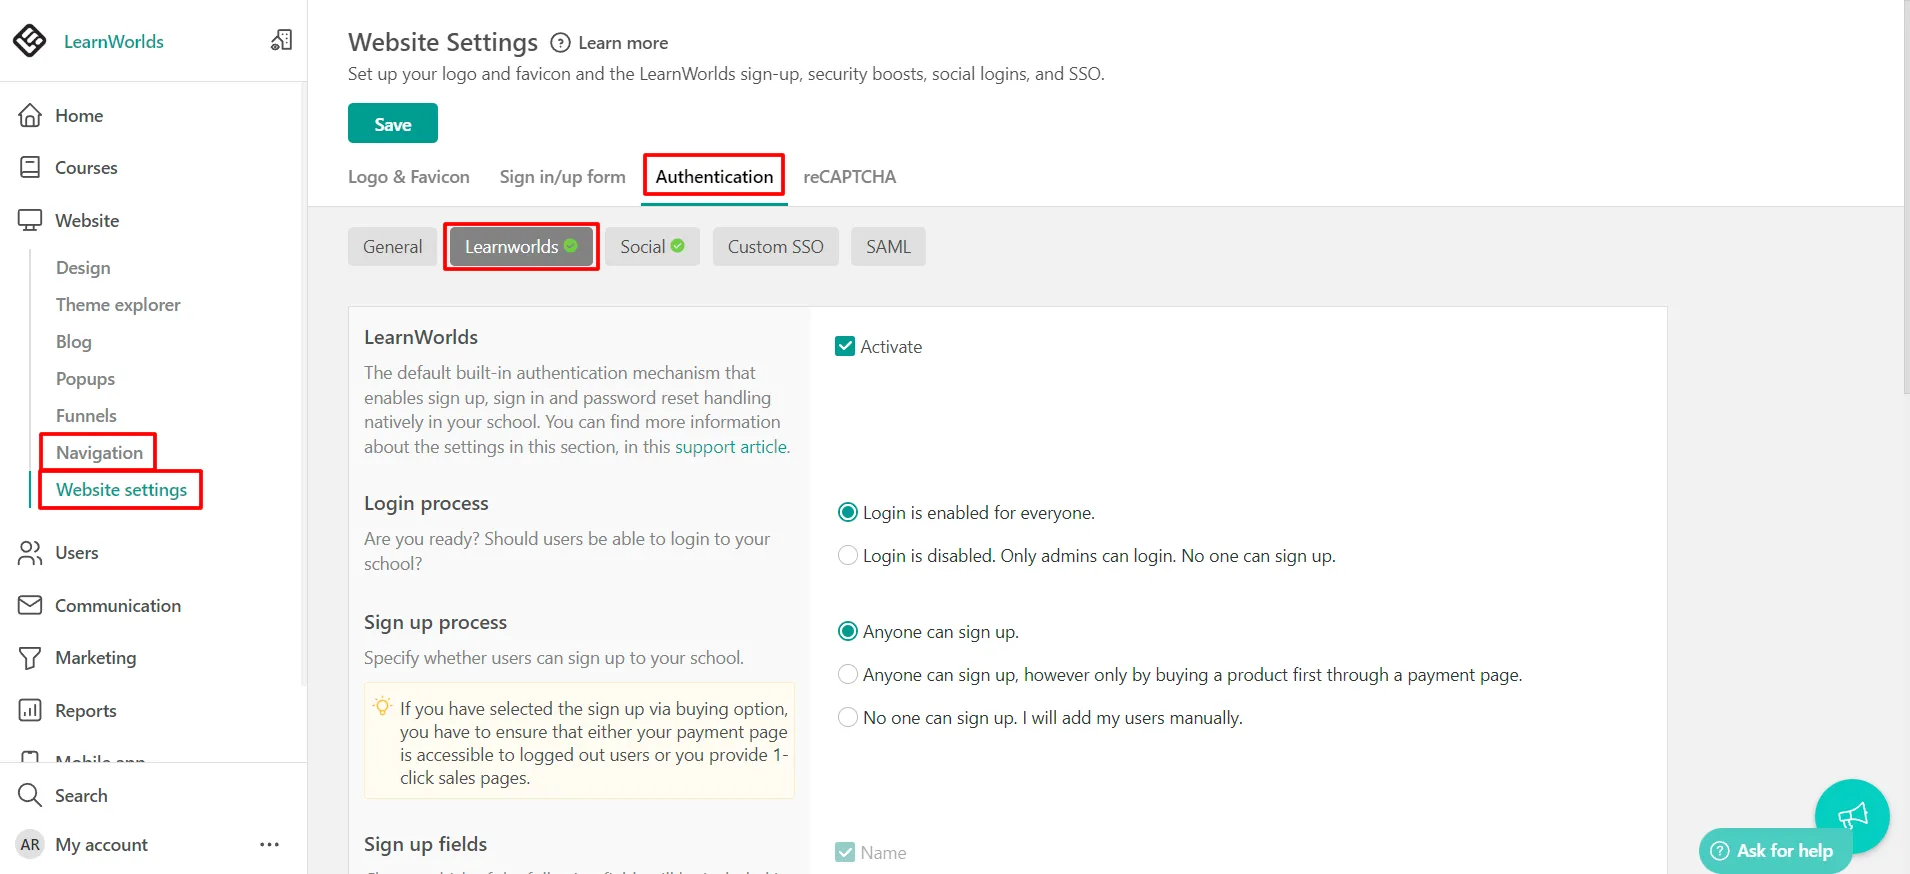Click the Users people icon

[30, 553]
